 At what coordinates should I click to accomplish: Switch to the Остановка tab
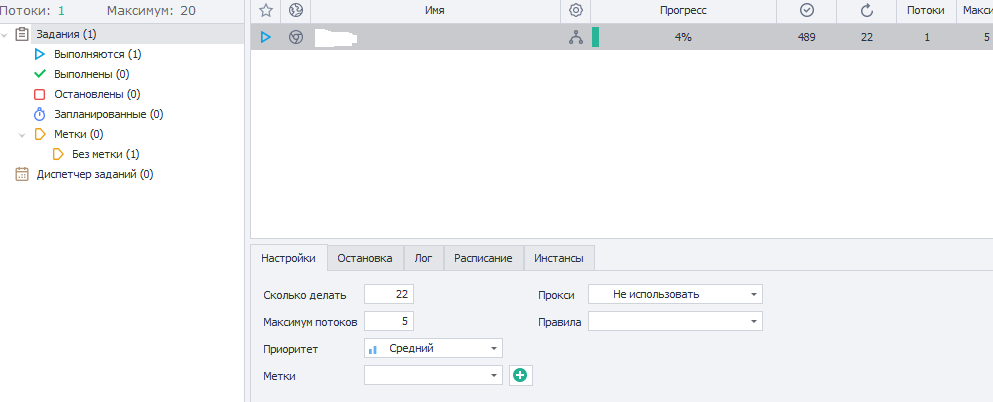pos(365,258)
